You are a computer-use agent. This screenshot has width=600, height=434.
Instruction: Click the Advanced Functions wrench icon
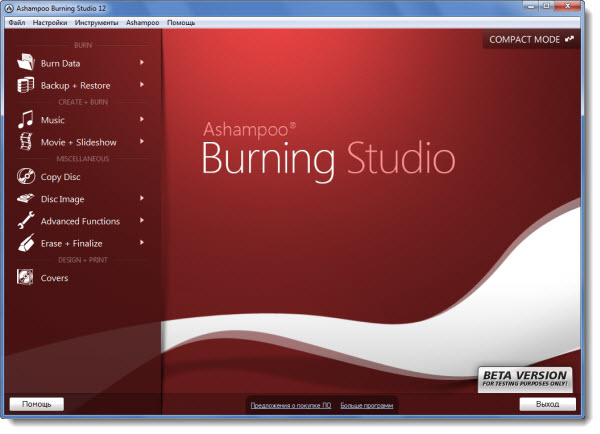[x=26, y=220]
